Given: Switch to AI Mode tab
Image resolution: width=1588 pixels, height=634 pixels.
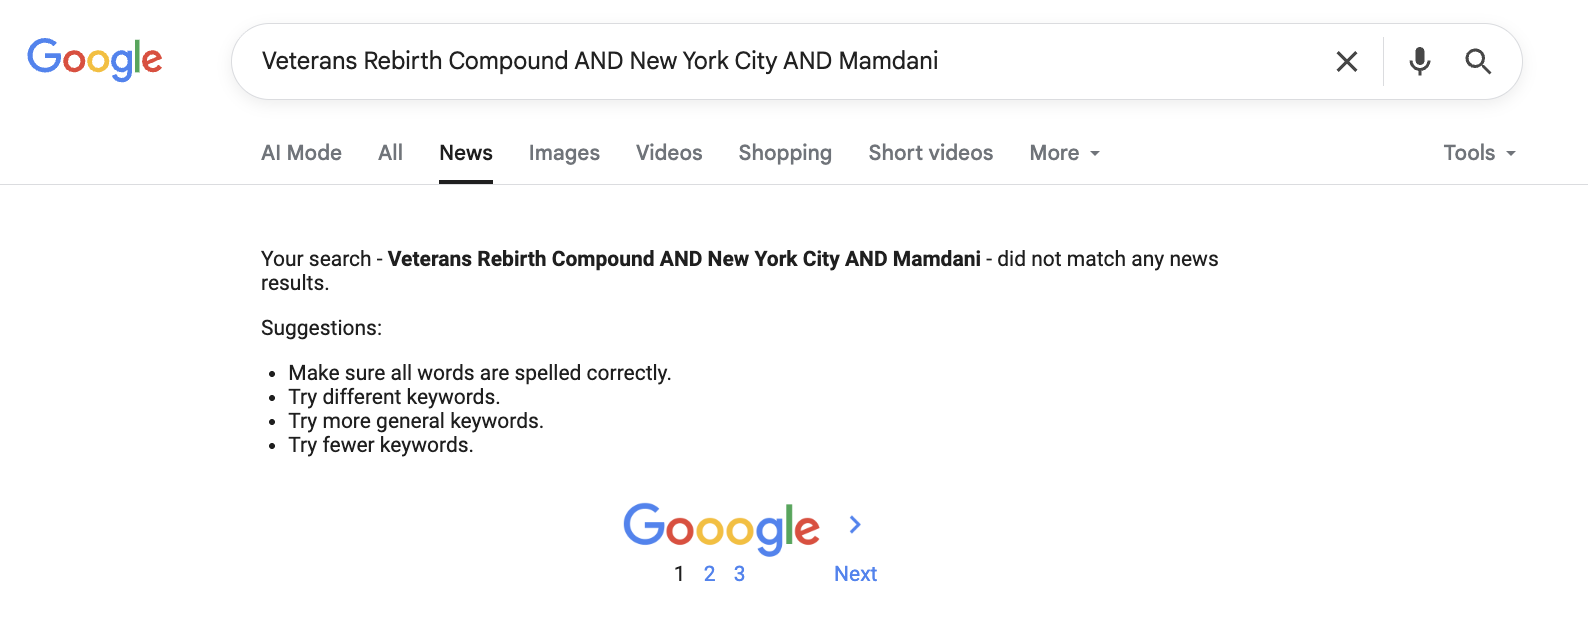Looking at the screenshot, I should 301,153.
